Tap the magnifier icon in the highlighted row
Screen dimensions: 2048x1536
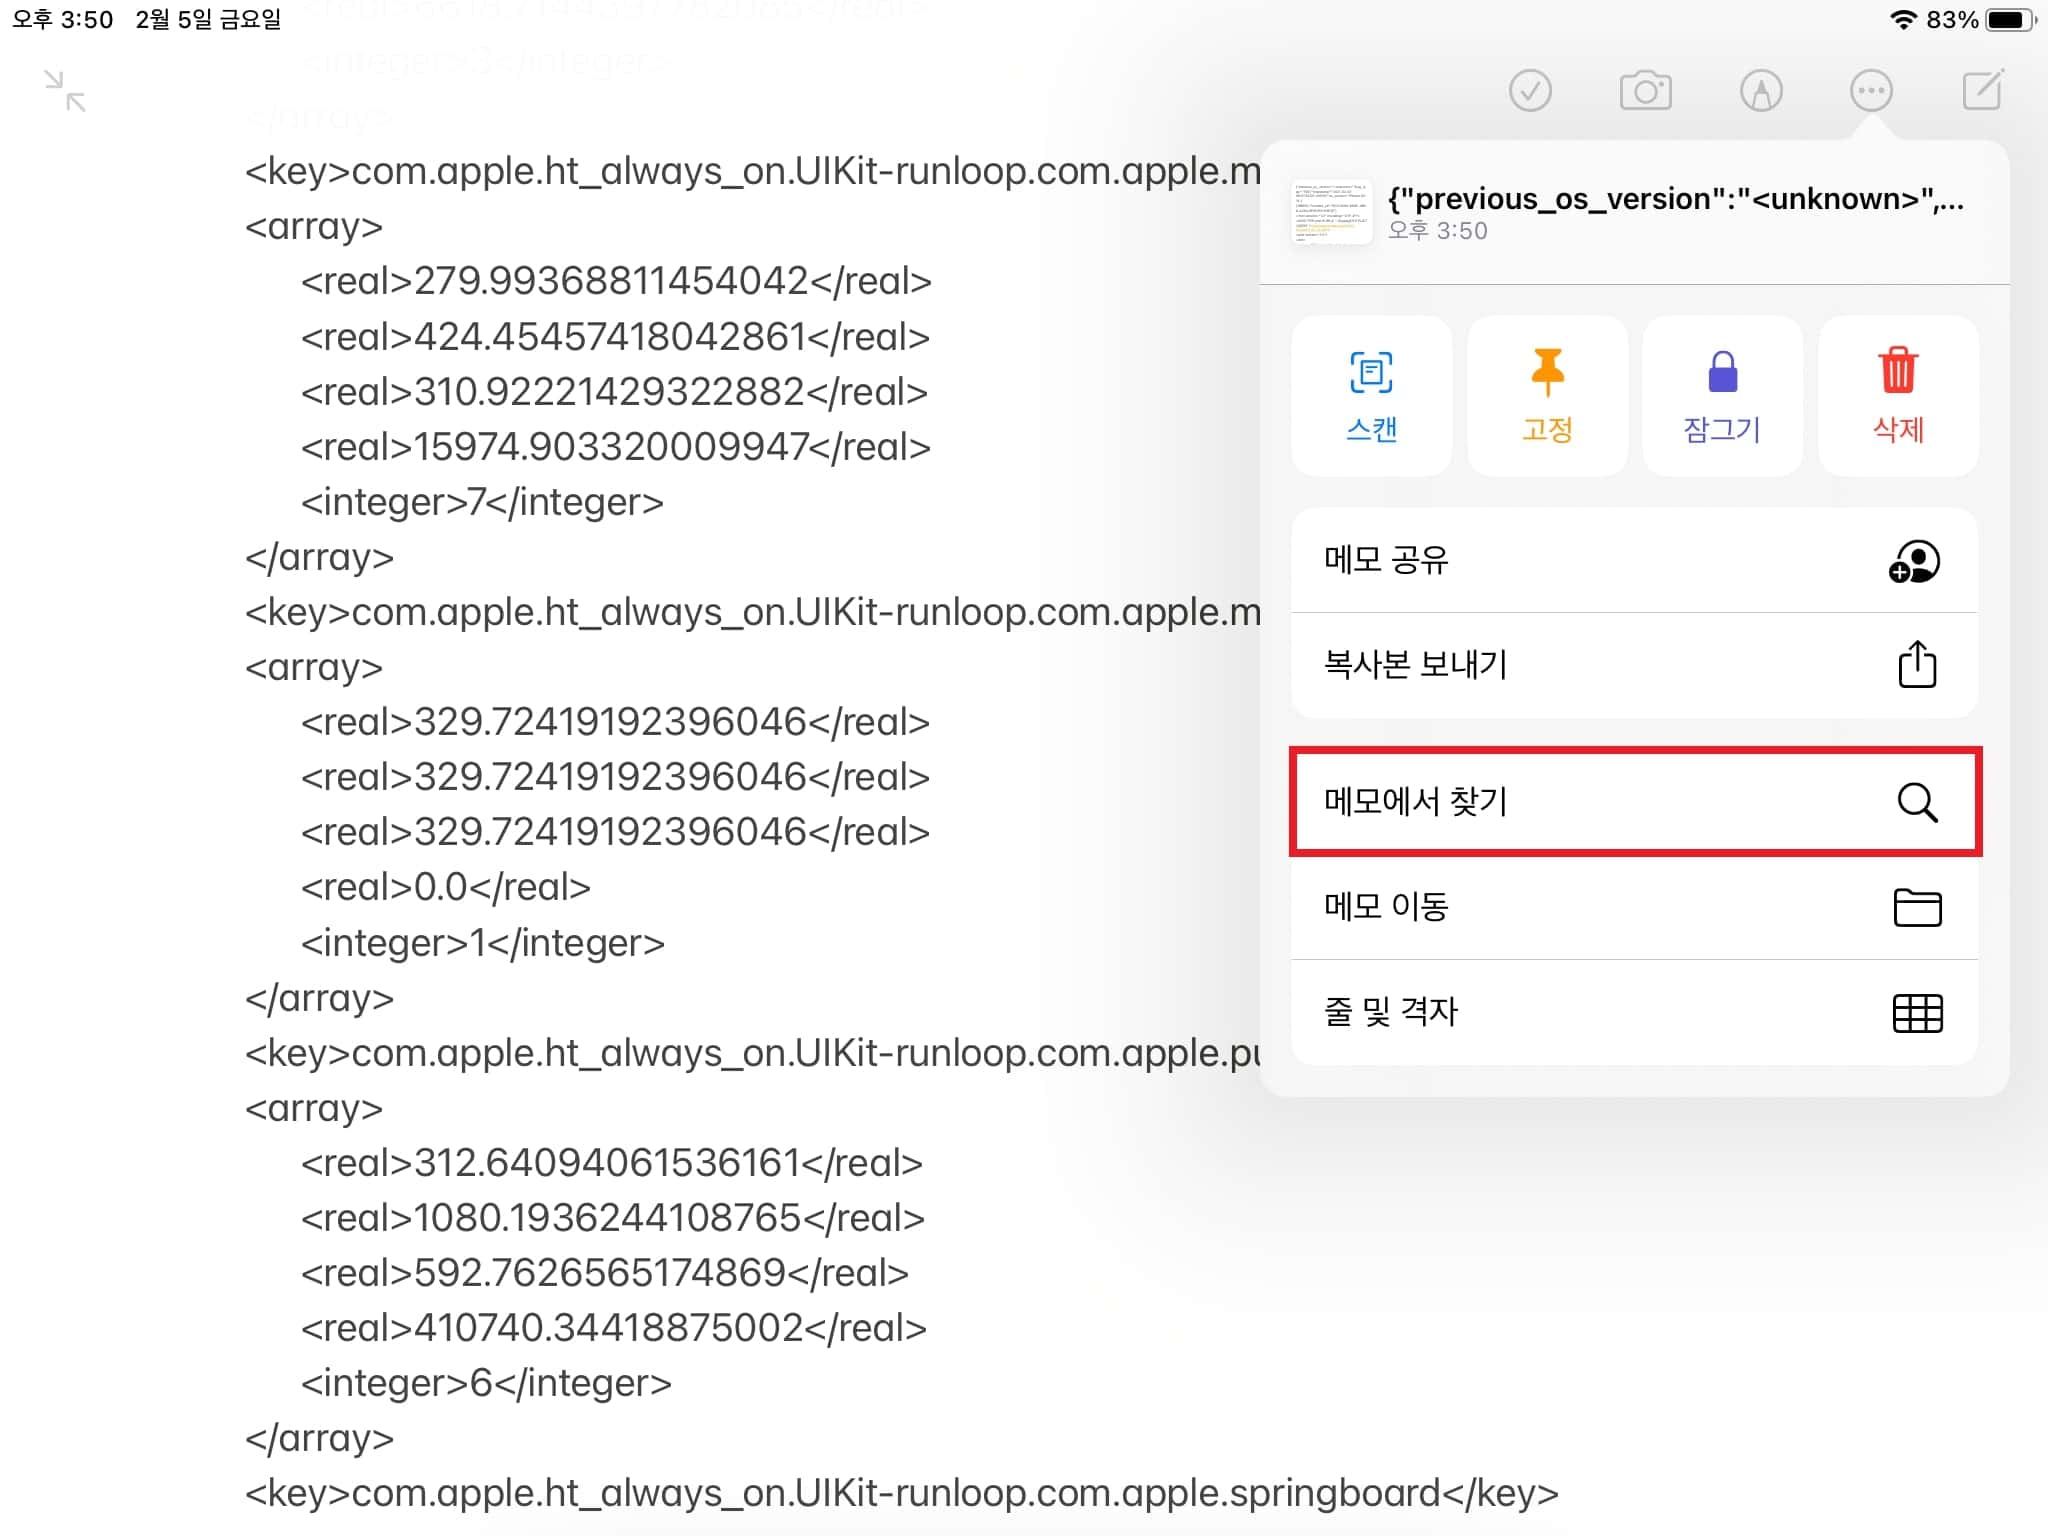click(x=1916, y=802)
